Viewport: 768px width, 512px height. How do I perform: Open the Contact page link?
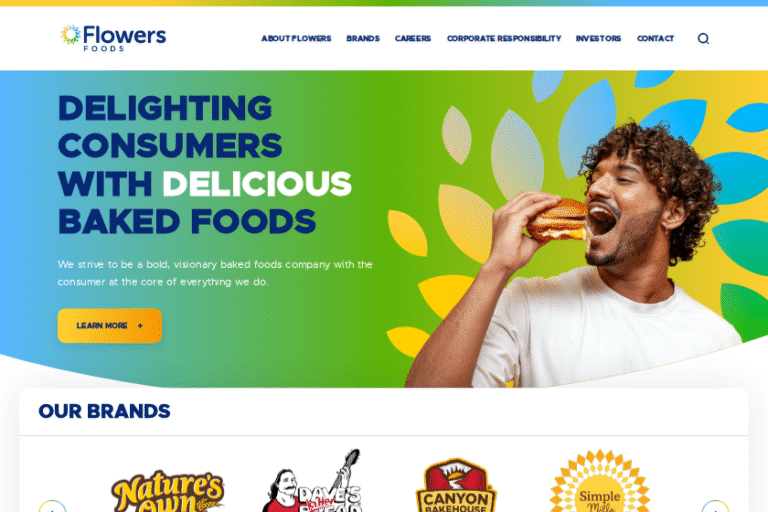pyautogui.click(x=655, y=38)
